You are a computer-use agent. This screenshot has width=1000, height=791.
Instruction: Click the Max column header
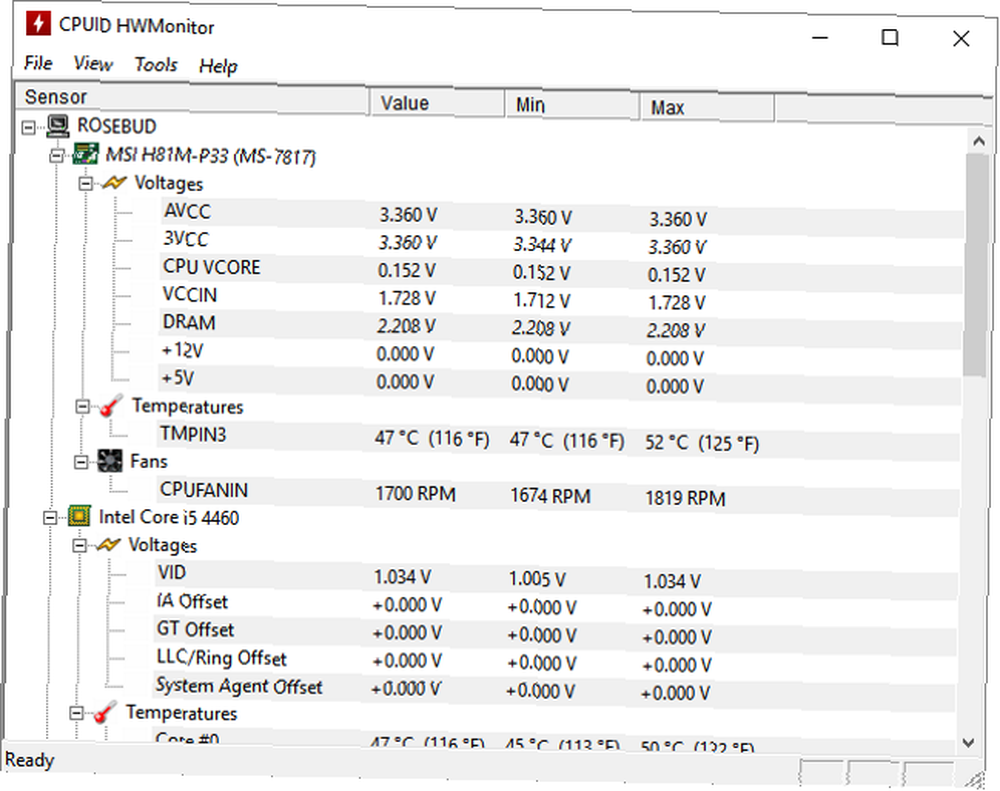click(x=707, y=107)
